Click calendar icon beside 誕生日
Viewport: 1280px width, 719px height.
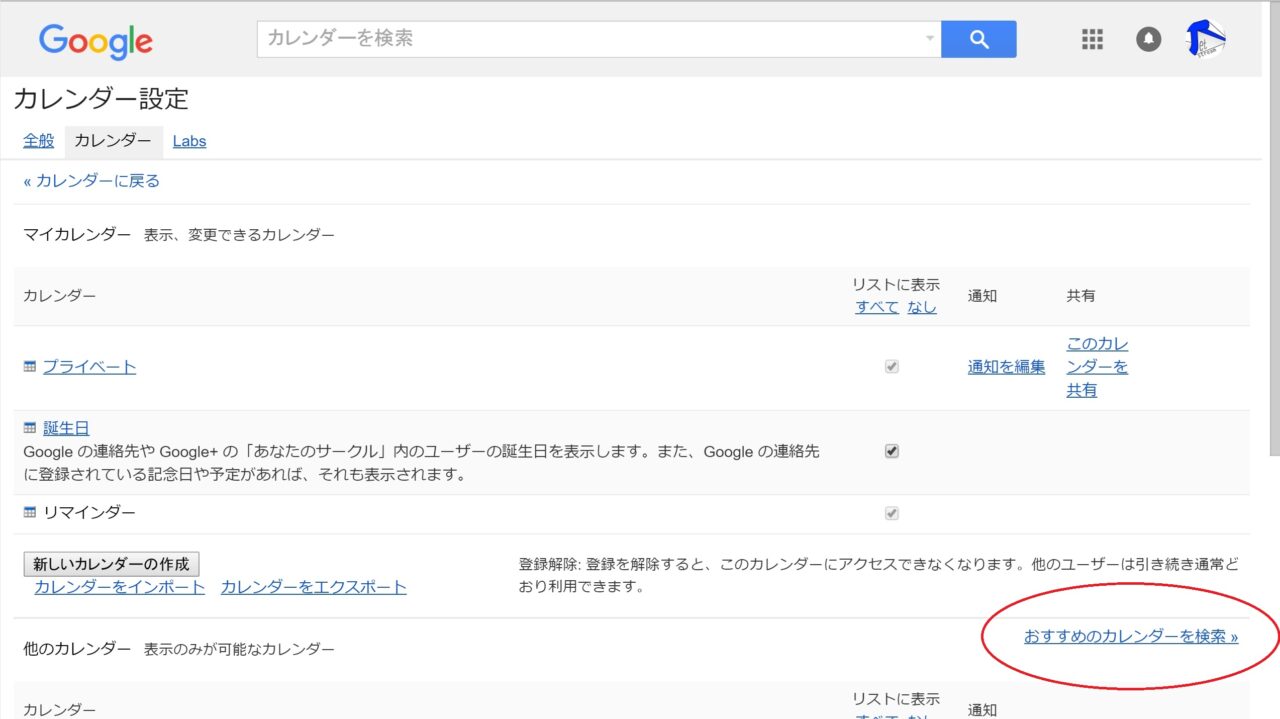click(30, 428)
